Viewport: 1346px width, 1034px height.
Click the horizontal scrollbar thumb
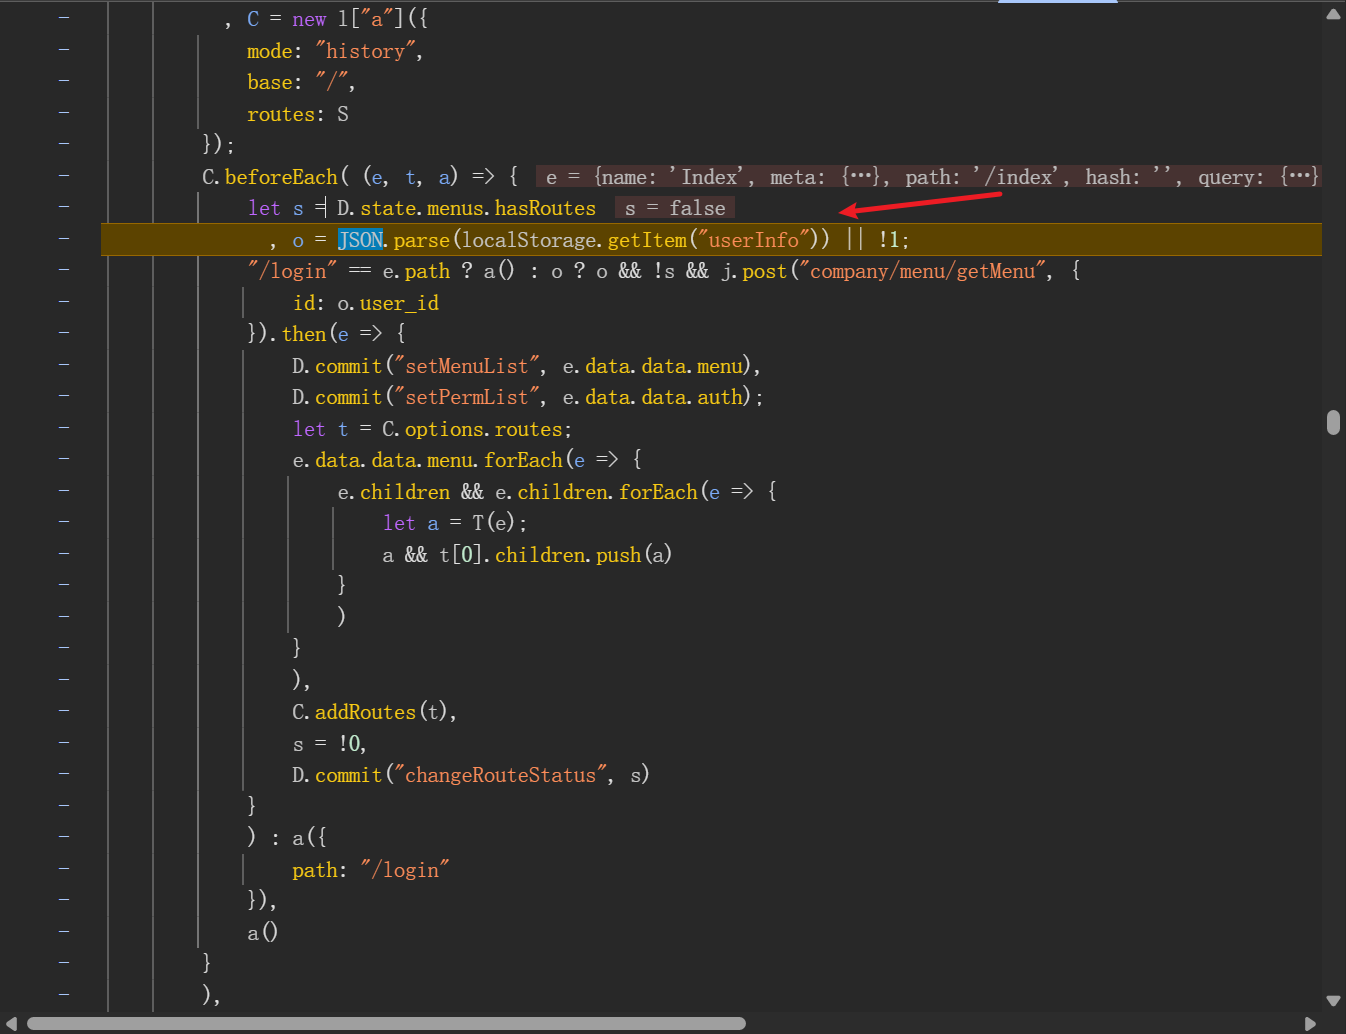(x=386, y=1024)
